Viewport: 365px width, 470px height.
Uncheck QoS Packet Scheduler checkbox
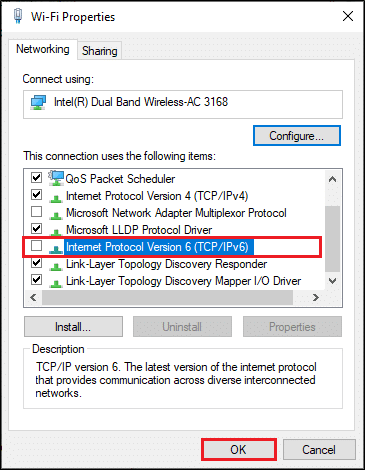pyautogui.click(x=36, y=178)
